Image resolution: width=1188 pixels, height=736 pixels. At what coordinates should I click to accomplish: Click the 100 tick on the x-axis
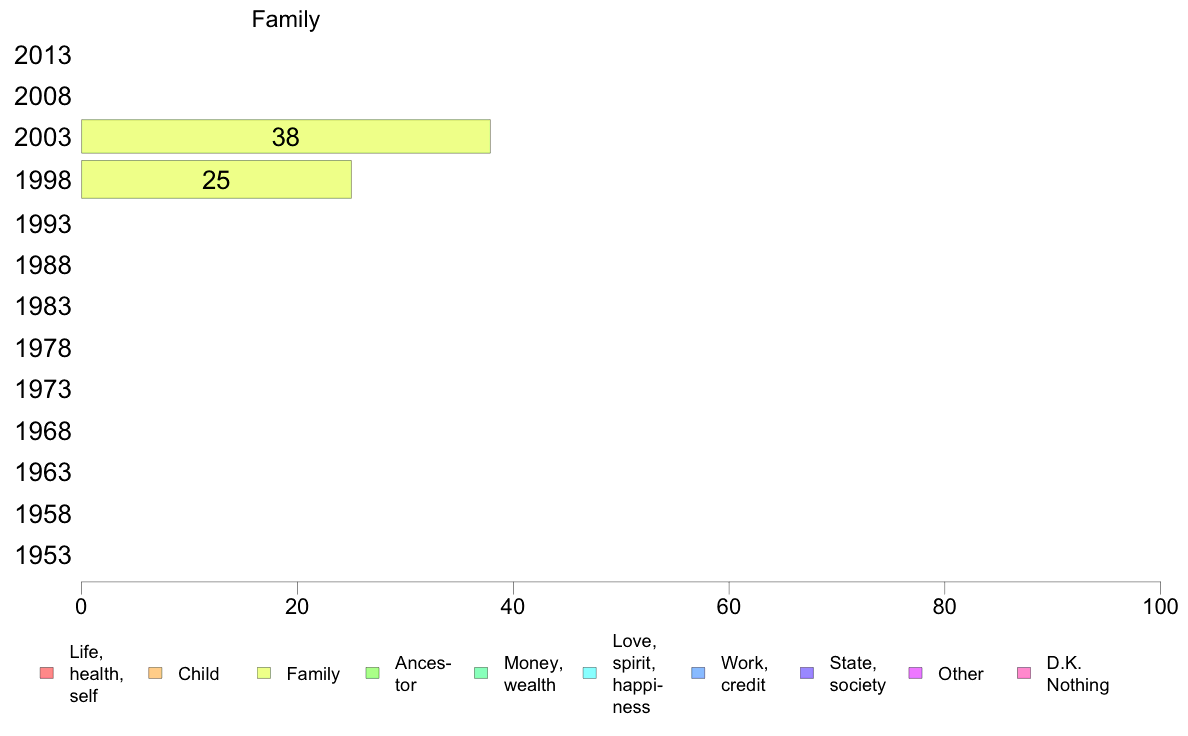pyautogui.click(x=1160, y=606)
